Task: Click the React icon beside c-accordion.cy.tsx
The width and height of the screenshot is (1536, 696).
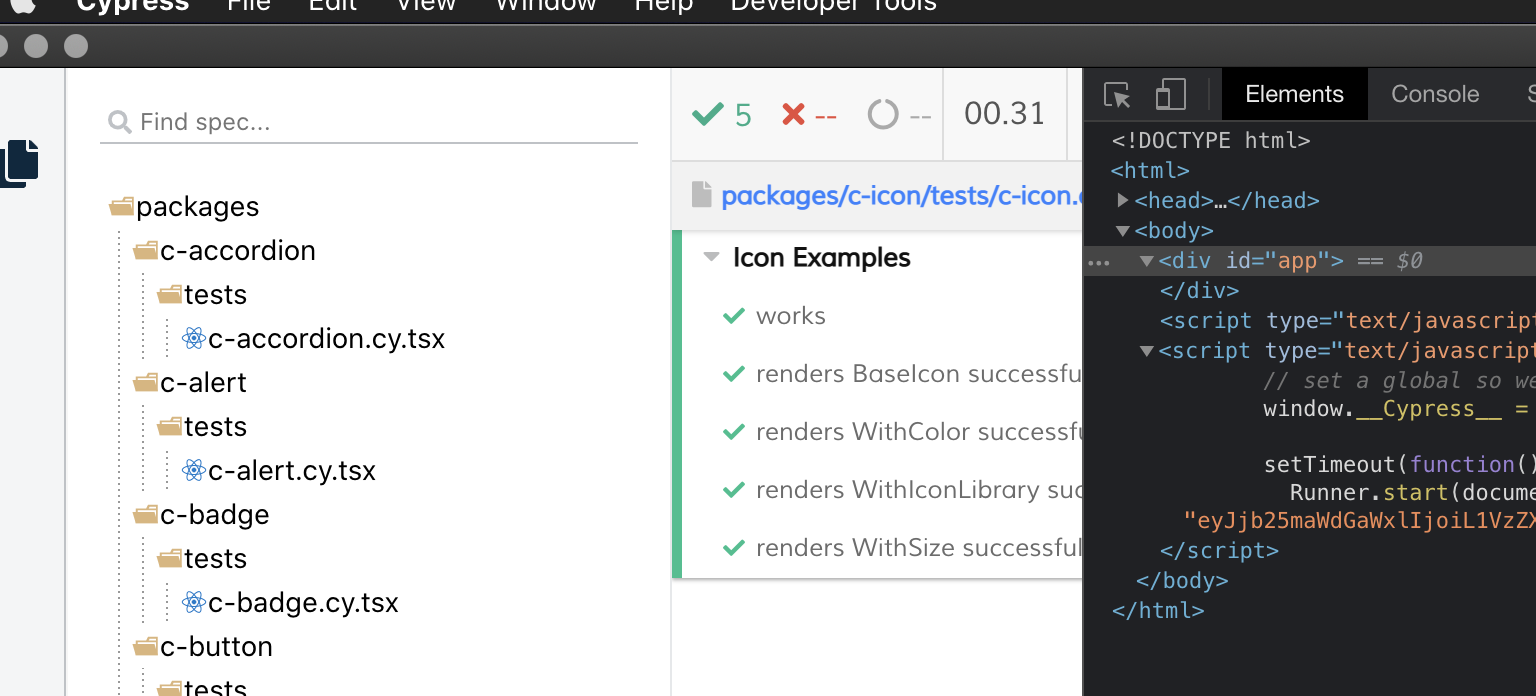Action: 194,339
